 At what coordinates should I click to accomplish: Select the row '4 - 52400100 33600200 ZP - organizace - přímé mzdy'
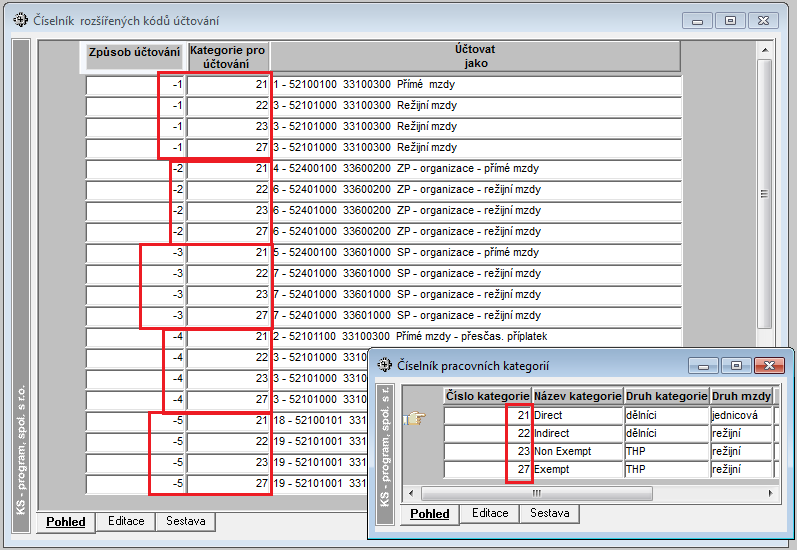click(476, 169)
